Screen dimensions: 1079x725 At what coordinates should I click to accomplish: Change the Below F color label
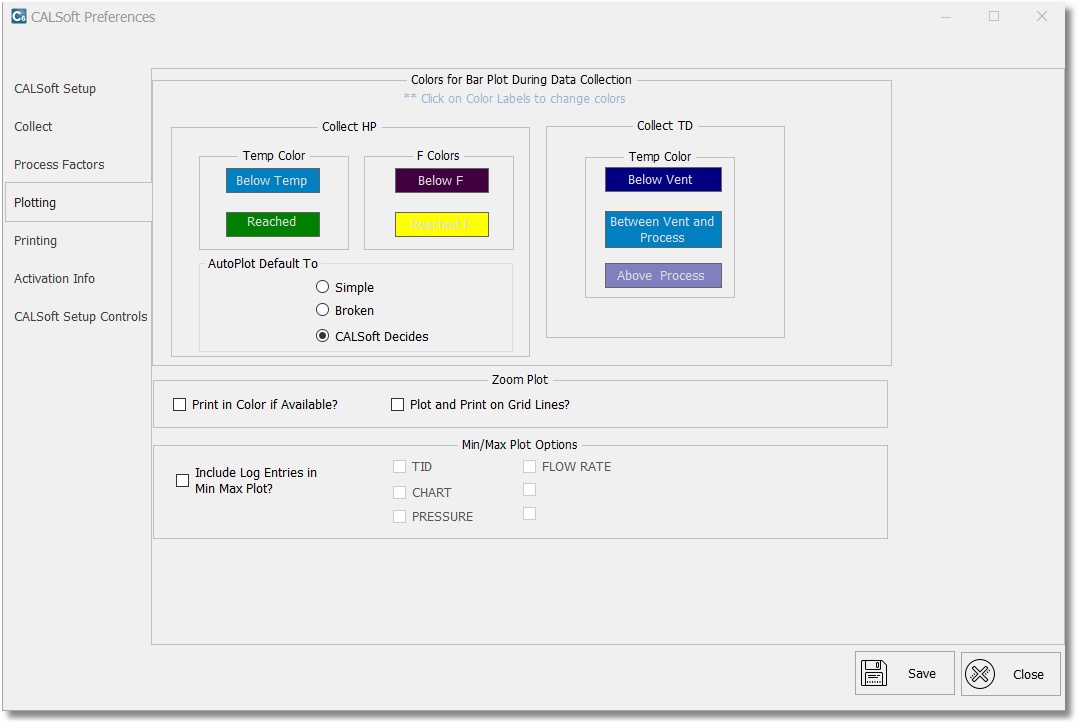(442, 181)
